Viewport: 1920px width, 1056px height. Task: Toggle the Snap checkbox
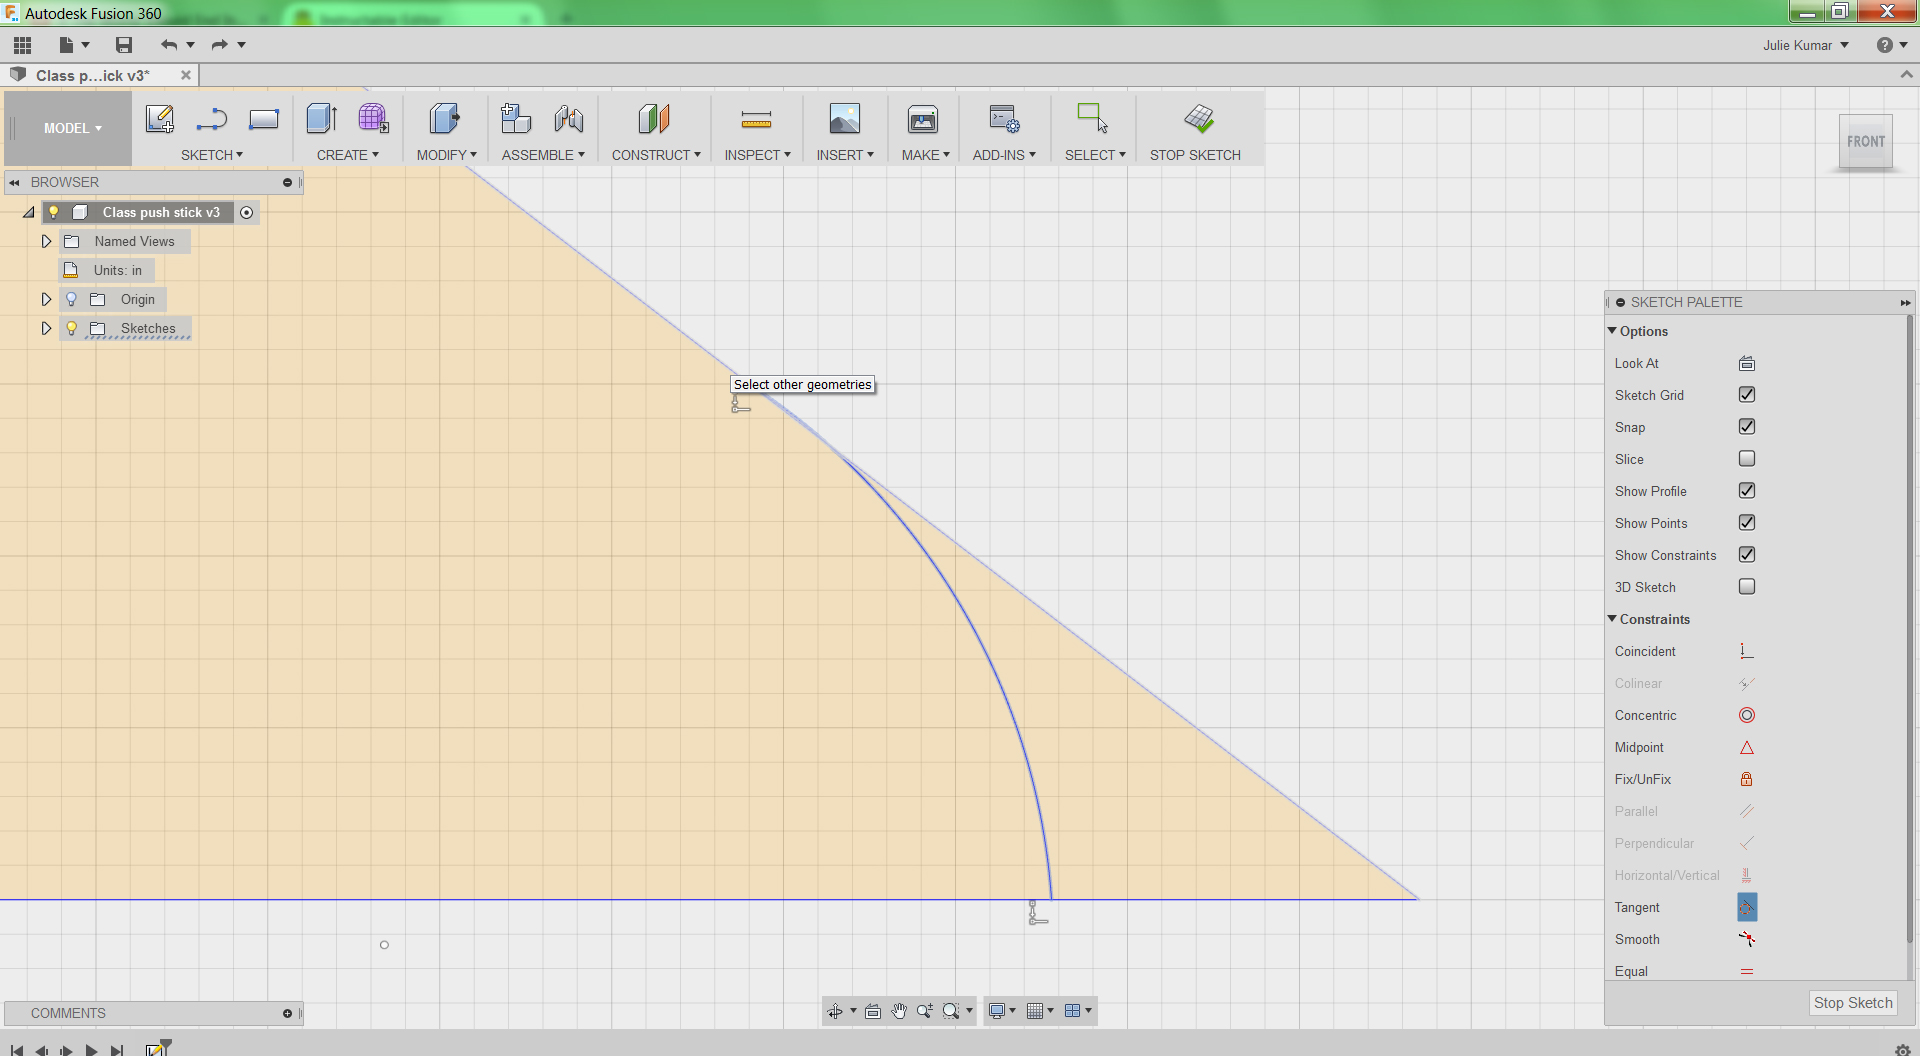point(1747,427)
